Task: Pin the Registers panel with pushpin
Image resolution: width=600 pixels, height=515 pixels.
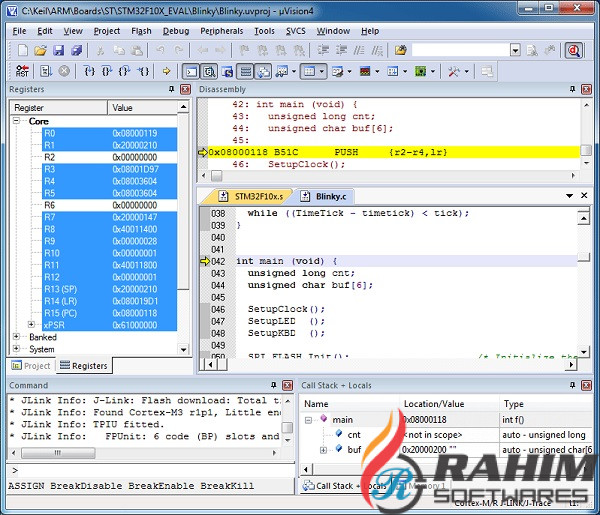Action: pyautogui.click(x=170, y=90)
